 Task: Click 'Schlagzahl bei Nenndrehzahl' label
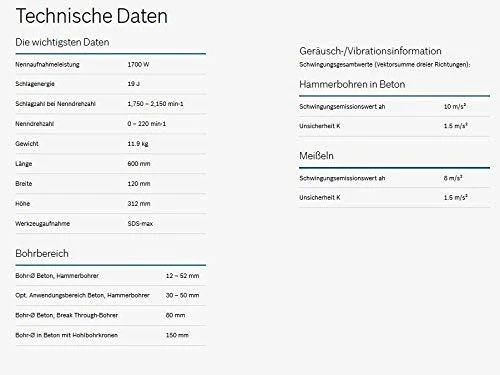pos(55,104)
